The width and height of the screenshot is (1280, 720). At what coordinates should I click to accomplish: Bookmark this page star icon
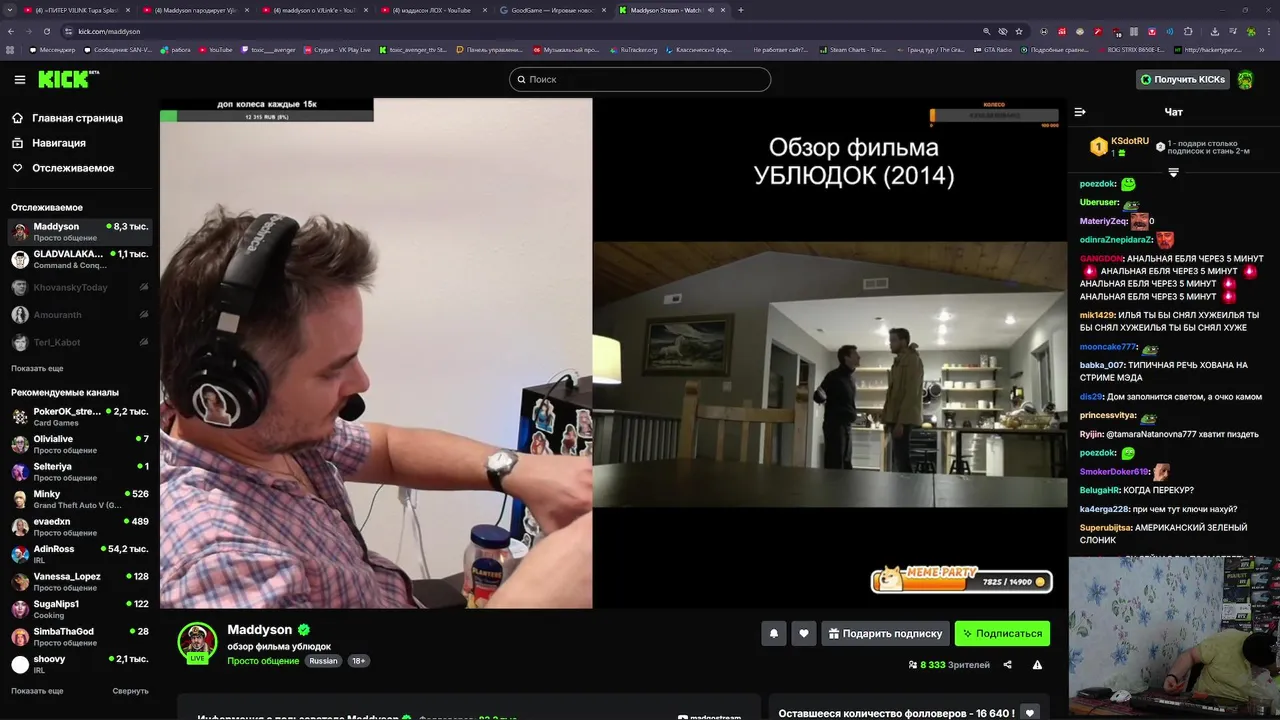coord(1019,31)
